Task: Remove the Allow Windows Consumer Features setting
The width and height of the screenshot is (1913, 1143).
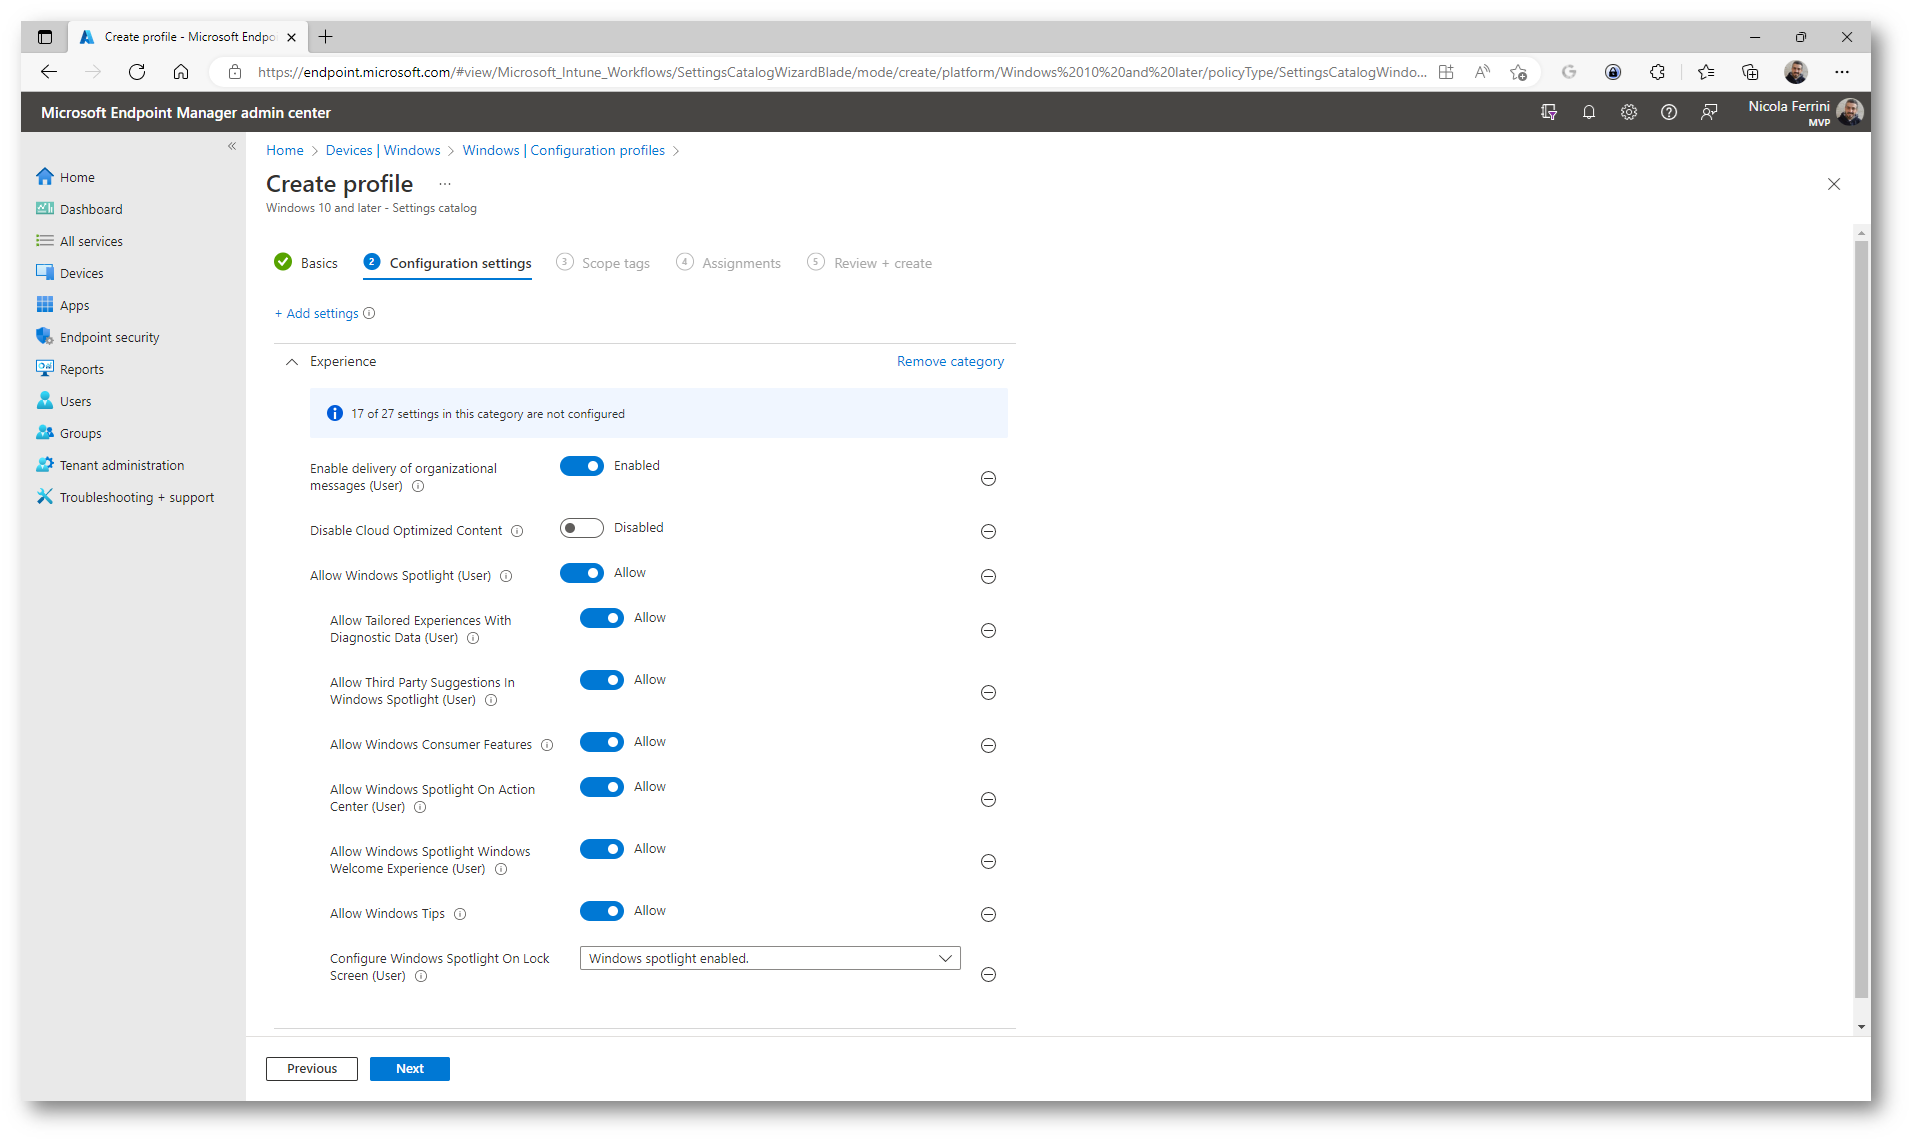Action: coord(988,746)
